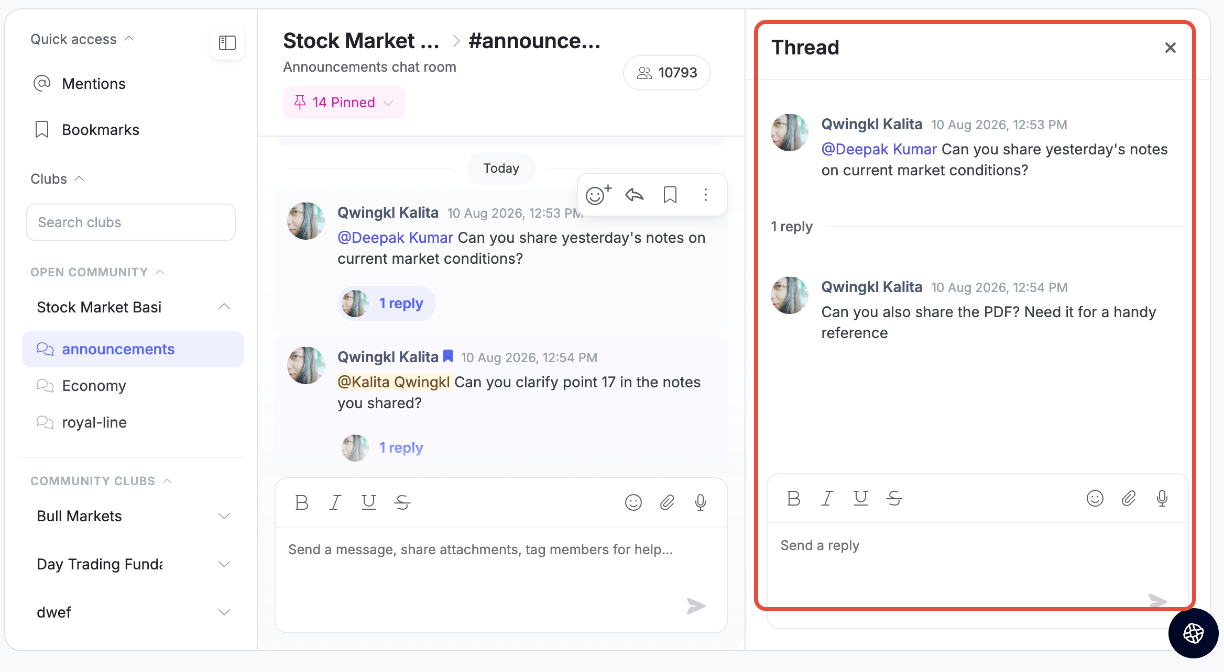Add emoji reaction from message hover toolbar
This screenshot has height=672, width=1224.
pos(598,195)
